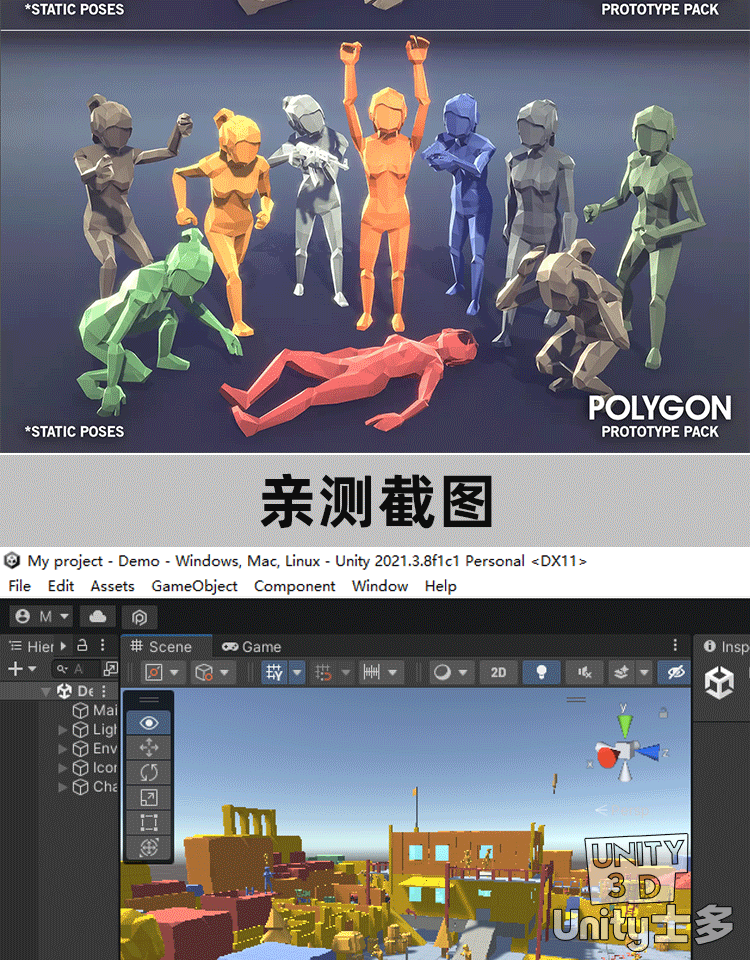Toggle scene visibility hidden-objects button
Image resolution: width=750 pixels, height=960 pixels.
(x=675, y=673)
